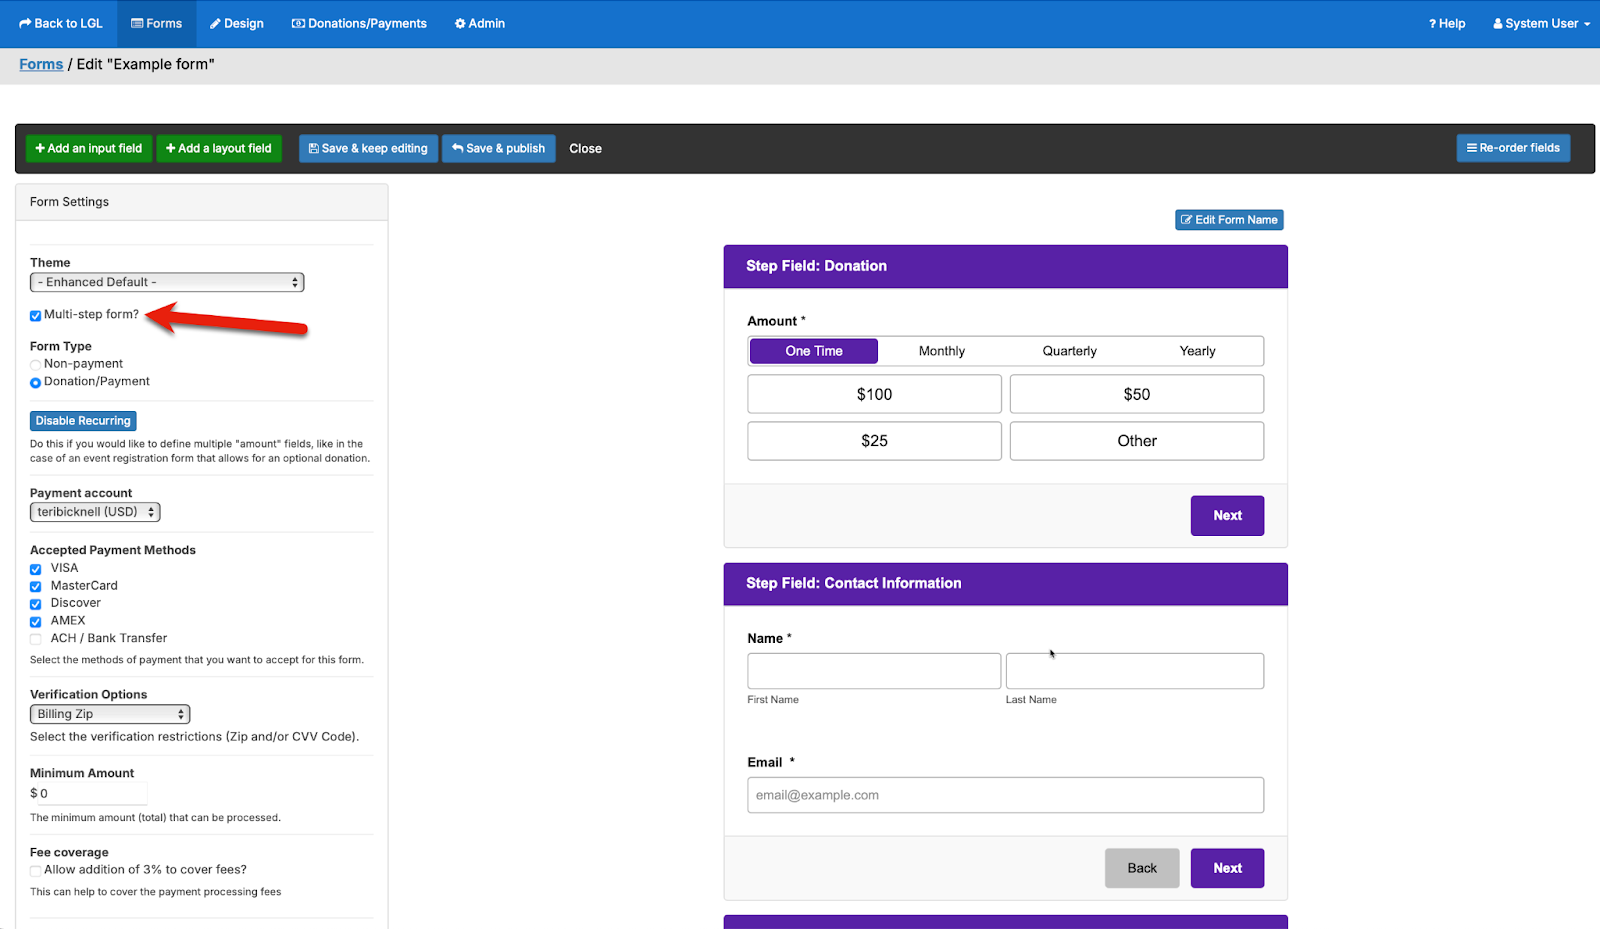1600x929 pixels.
Task: Go back to LGL via arrow icon
Action: click(x=61, y=23)
